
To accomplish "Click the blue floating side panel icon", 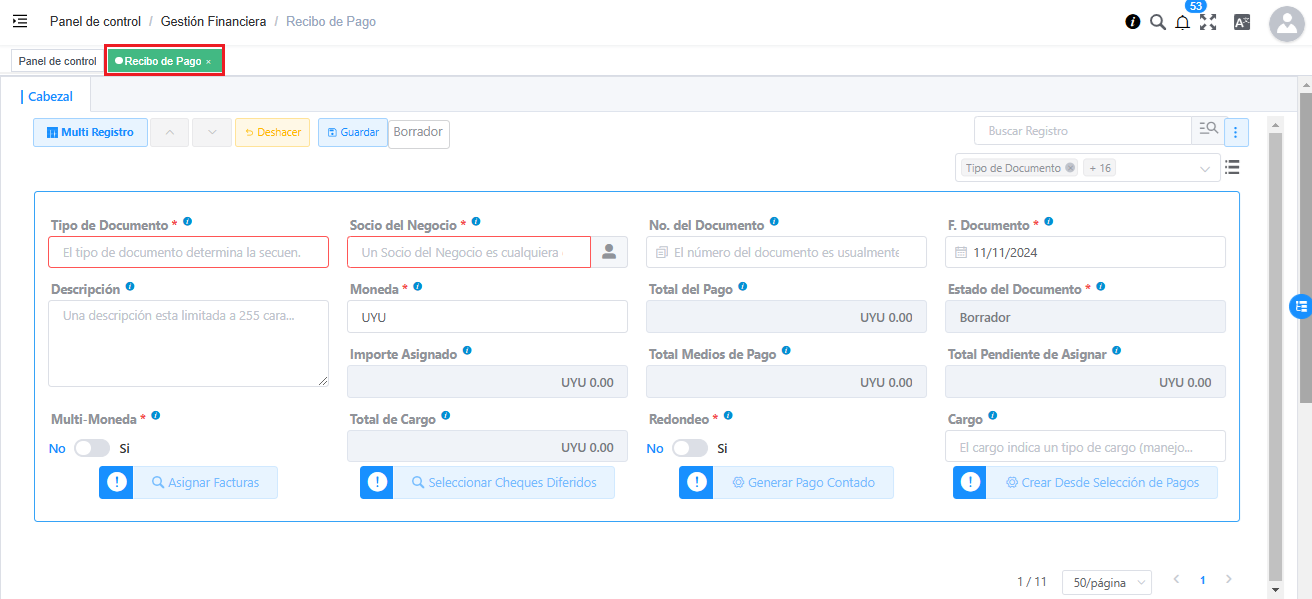I will [1300, 307].
